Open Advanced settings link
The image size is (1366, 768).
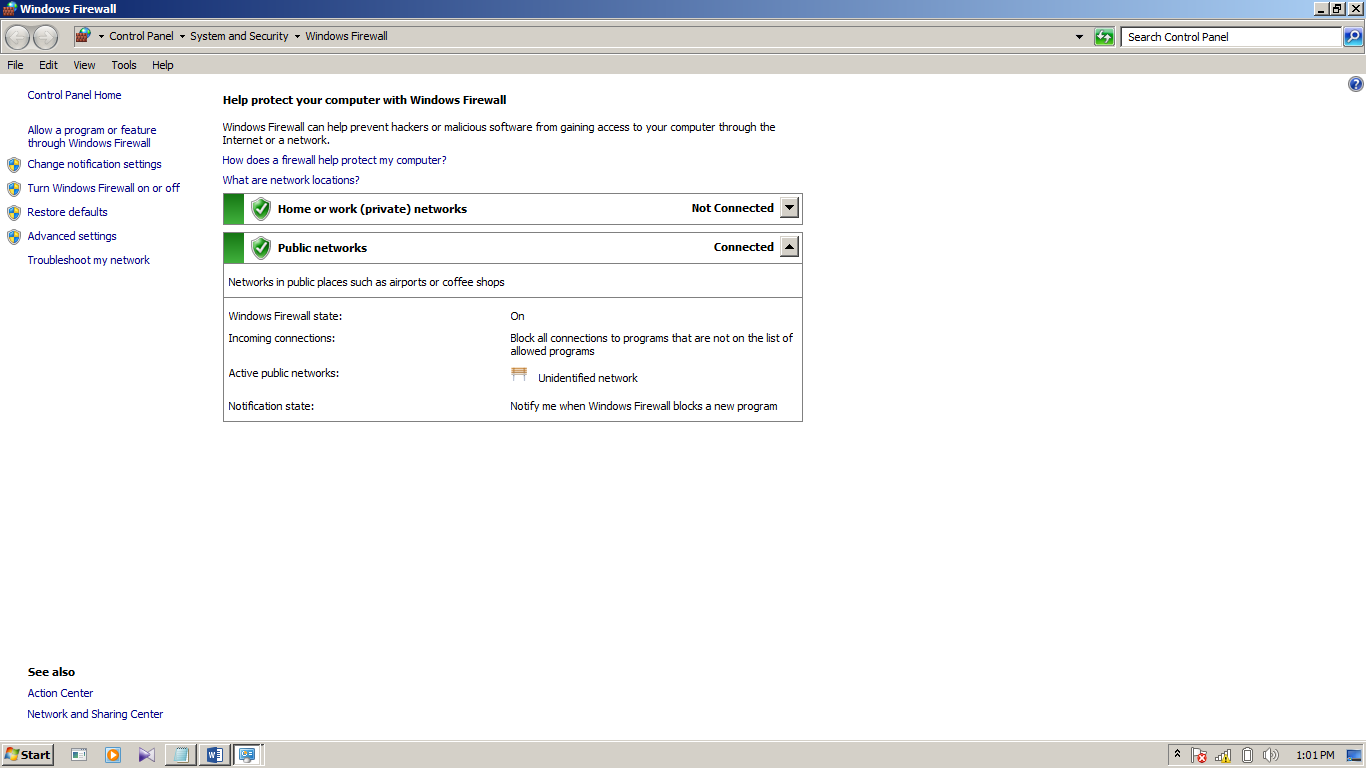coord(72,236)
